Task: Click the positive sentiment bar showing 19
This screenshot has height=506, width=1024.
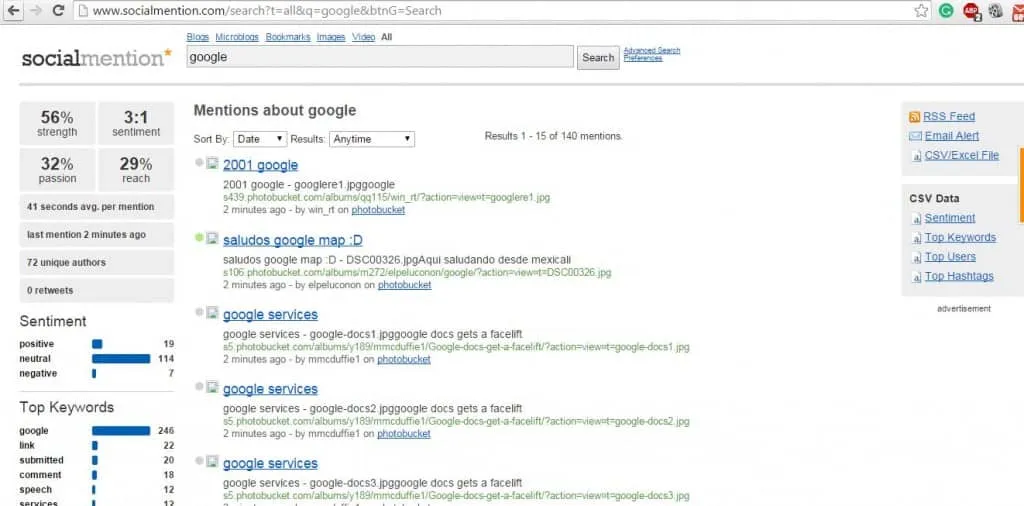Action: 97,344
